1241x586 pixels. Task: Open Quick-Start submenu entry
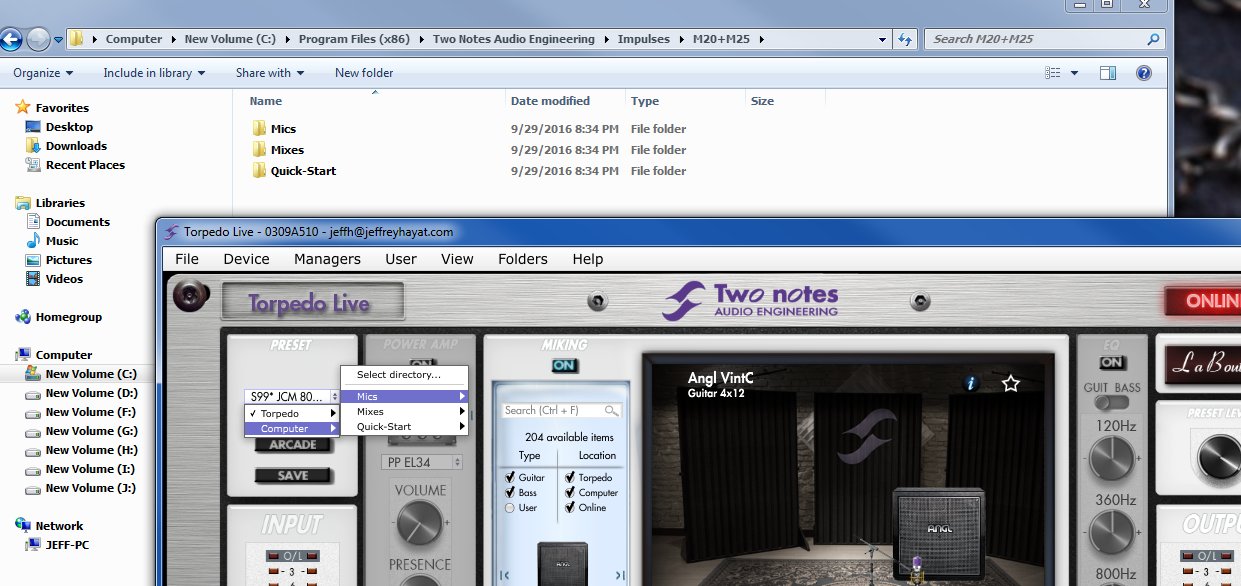[x=405, y=427]
